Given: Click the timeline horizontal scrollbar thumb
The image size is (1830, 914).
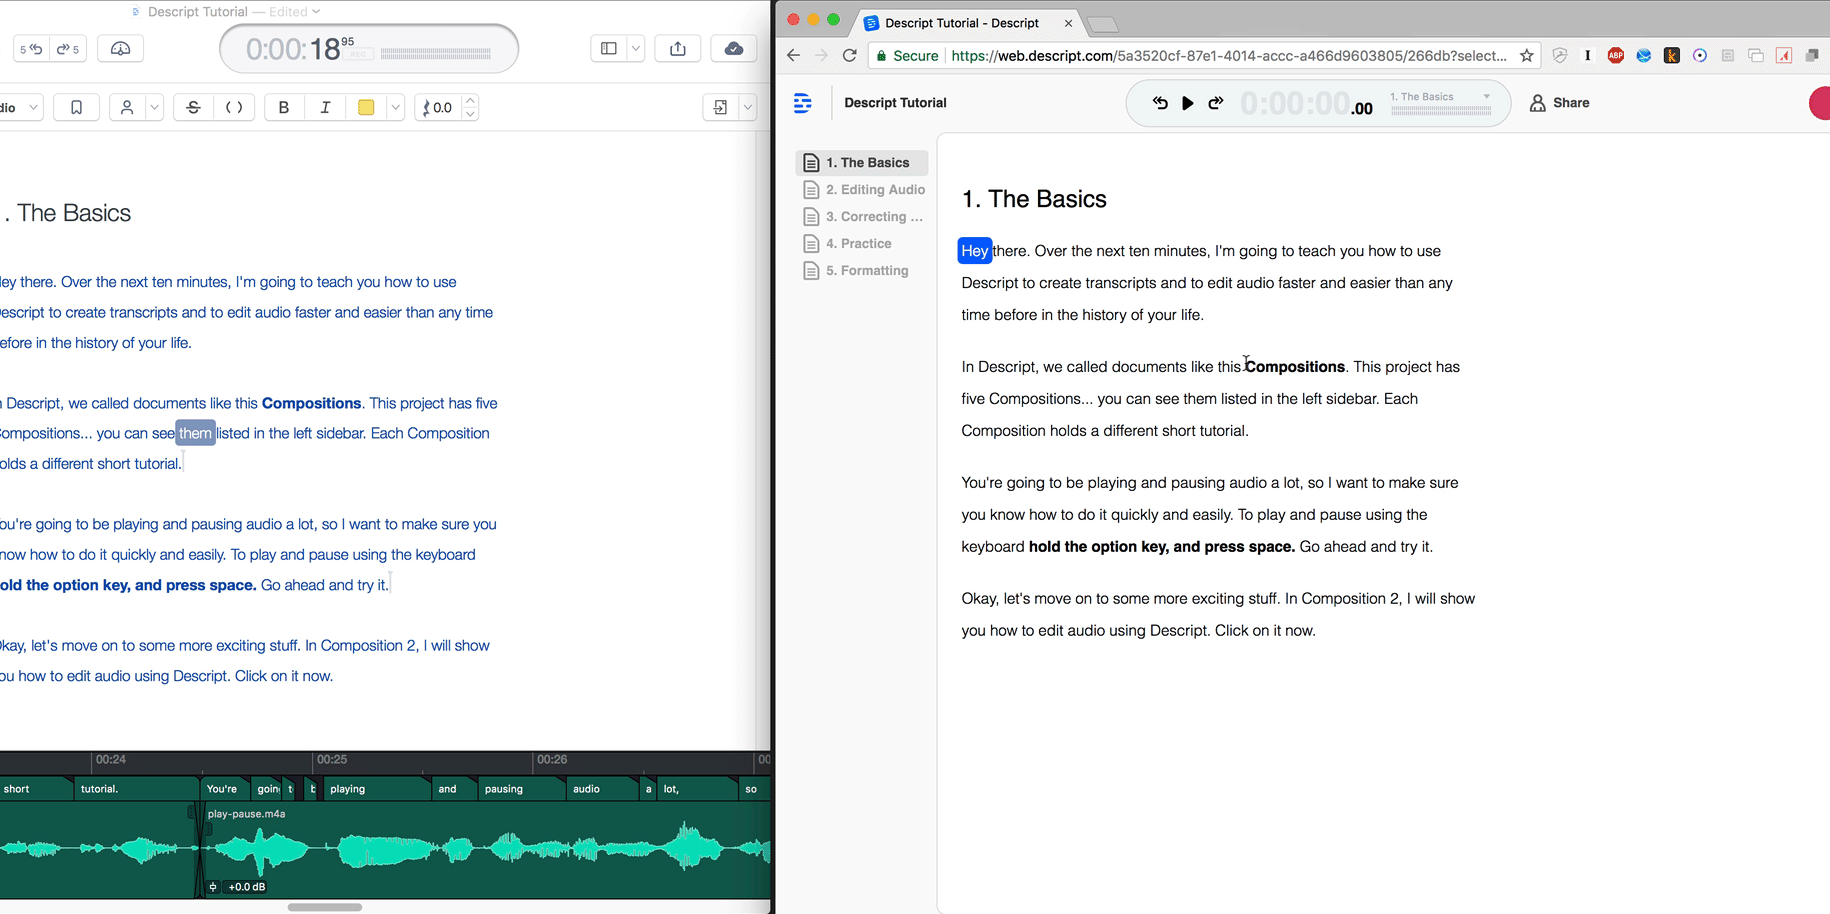Looking at the screenshot, I should pyautogui.click(x=325, y=907).
